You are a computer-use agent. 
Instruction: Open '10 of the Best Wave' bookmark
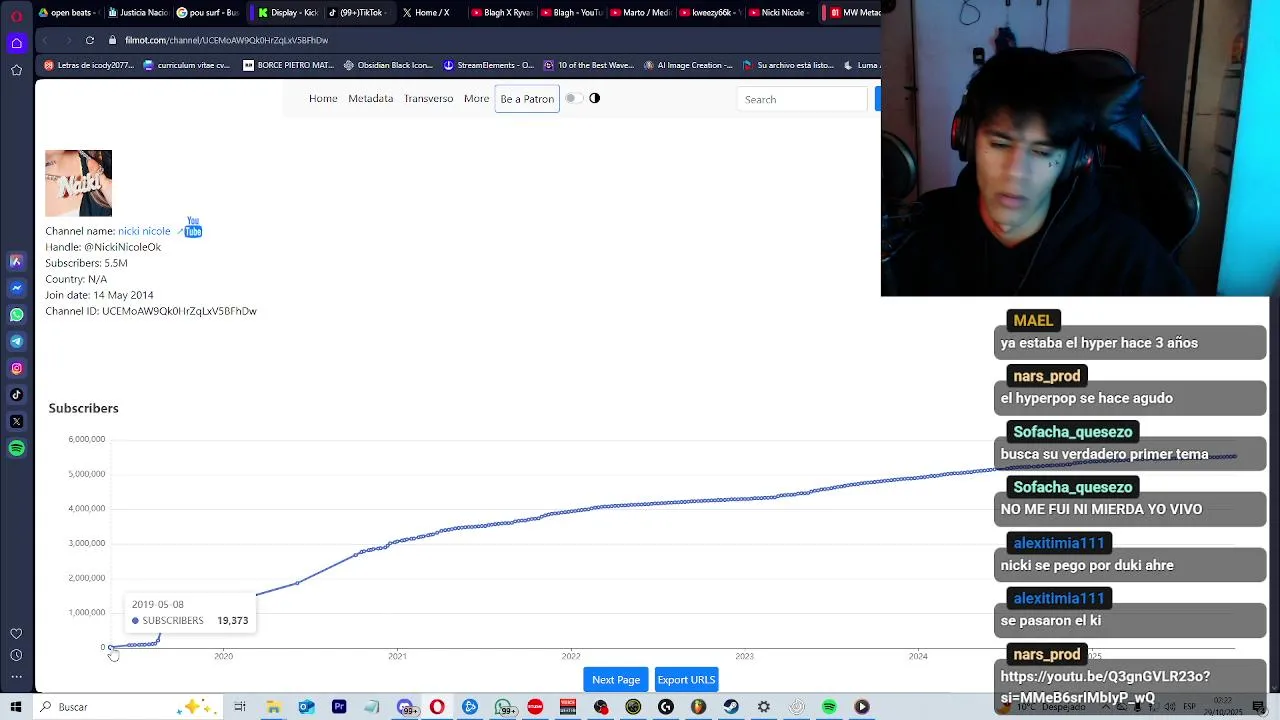[589, 65]
